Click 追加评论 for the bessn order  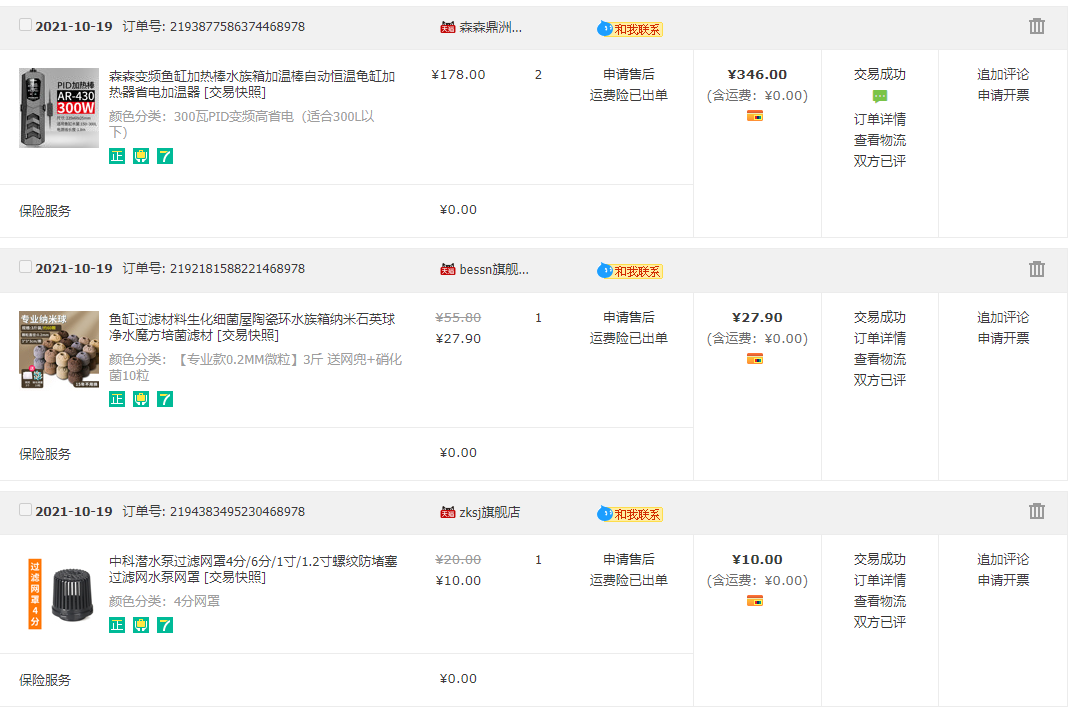click(x=1002, y=317)
